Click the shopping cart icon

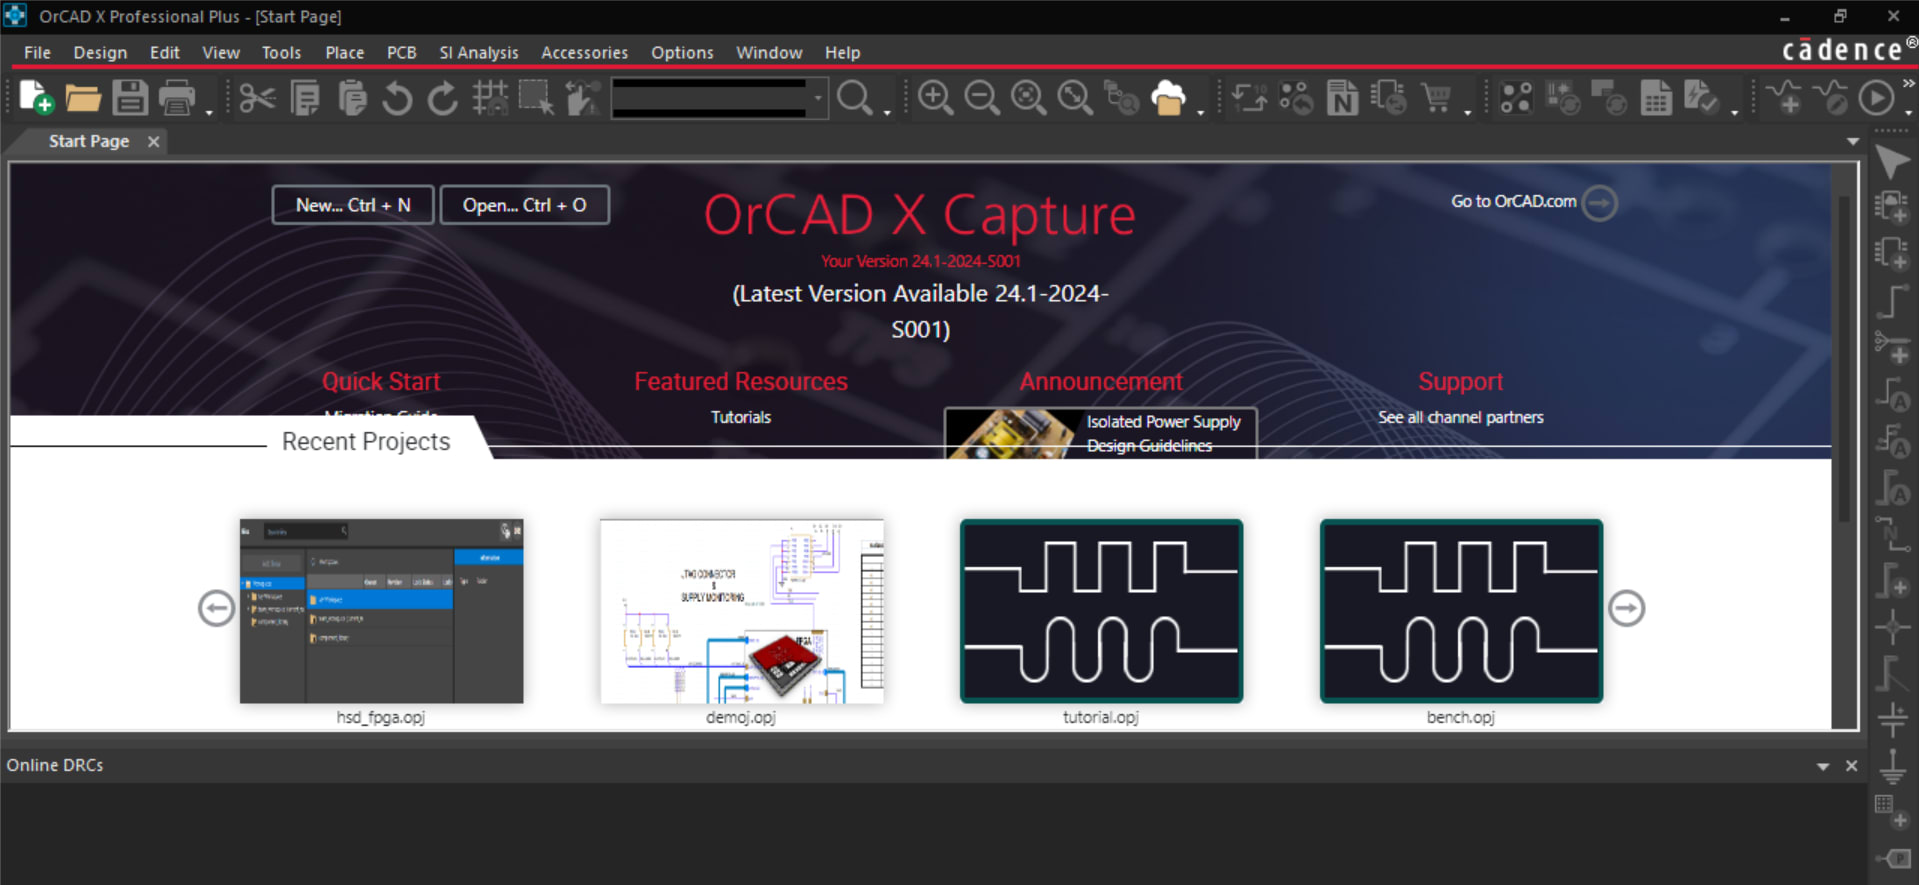click(x=1436, y=98)
